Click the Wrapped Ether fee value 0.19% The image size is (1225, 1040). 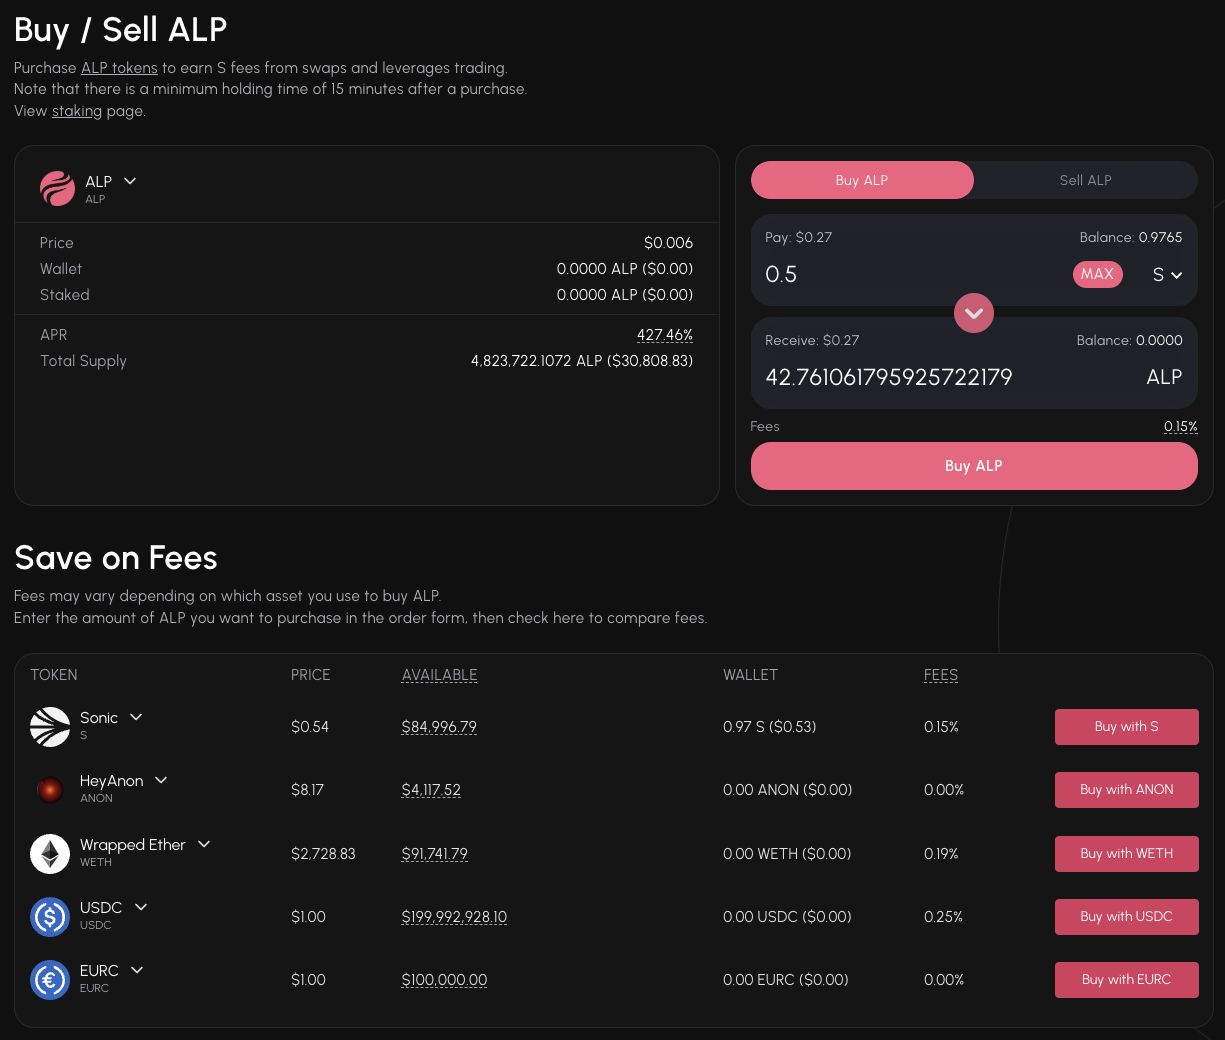[941, 854]
